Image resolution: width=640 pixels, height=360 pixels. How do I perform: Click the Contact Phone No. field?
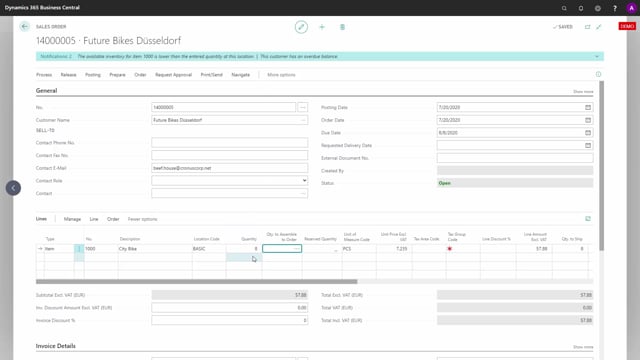click(229, 142)
